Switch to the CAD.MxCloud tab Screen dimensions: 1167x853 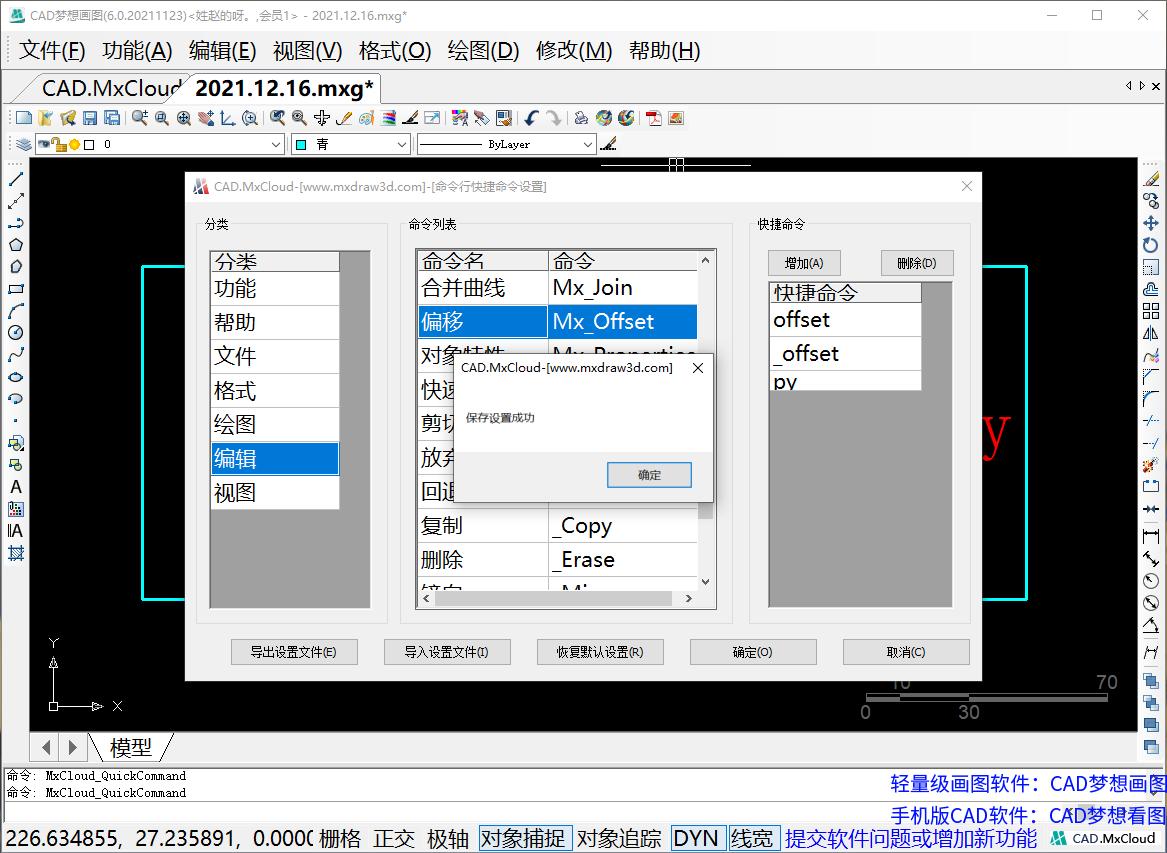tap(112, 87)
